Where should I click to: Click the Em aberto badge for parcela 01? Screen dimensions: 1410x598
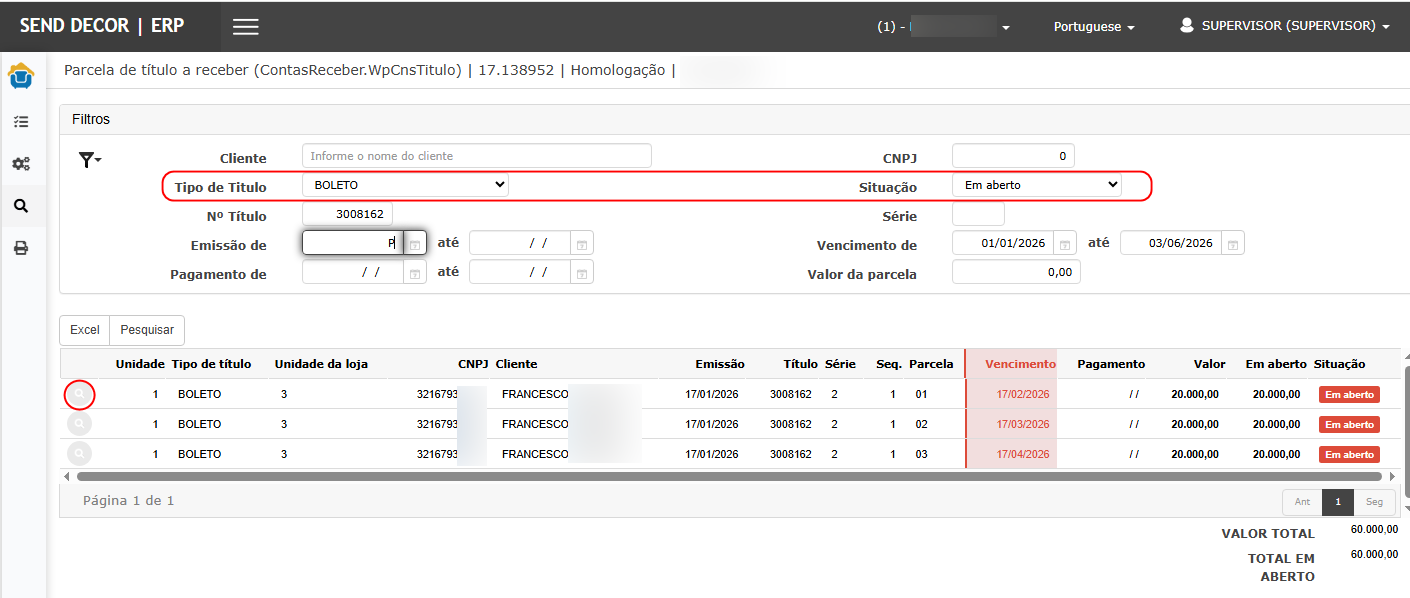coord(1349,395)
